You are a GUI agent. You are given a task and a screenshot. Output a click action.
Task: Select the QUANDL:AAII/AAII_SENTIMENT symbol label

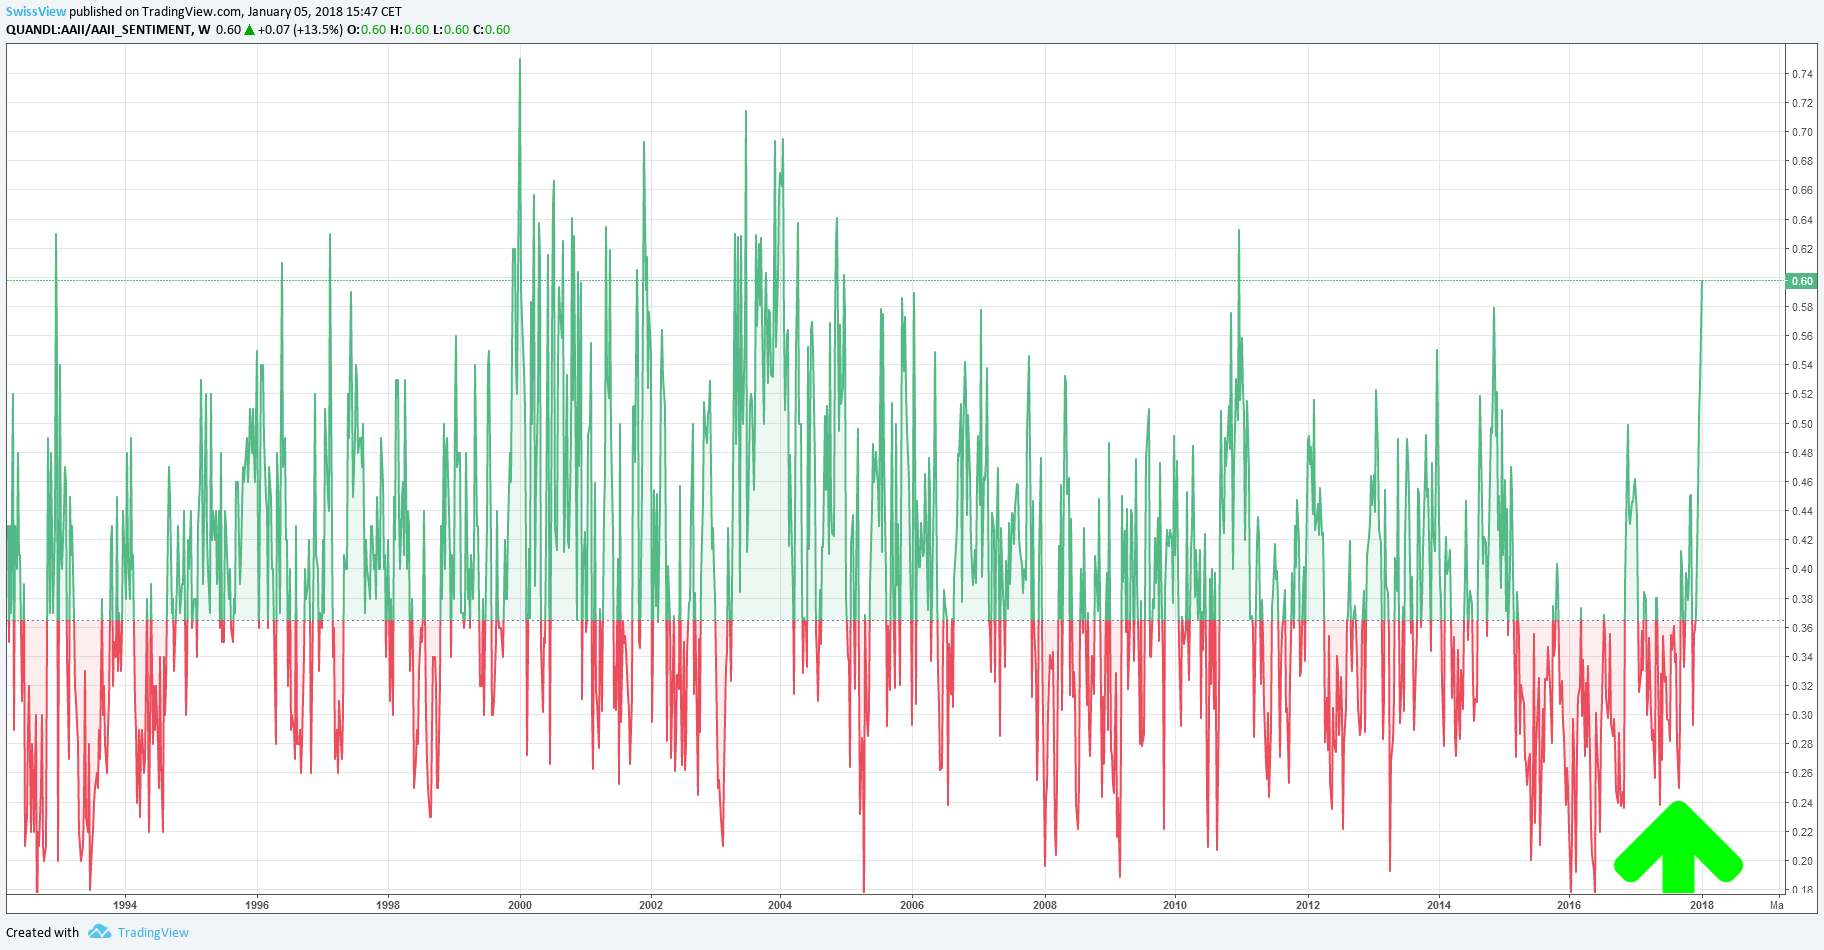pyautogui.click(x=99, y=30)
